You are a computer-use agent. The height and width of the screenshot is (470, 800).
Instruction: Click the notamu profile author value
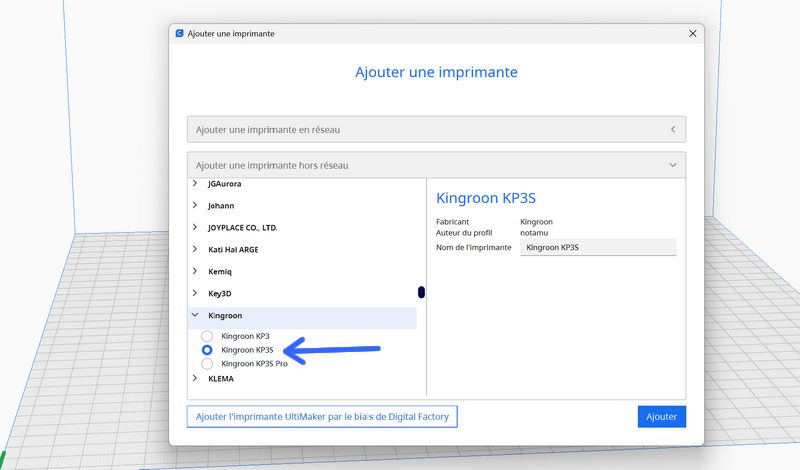534,233
